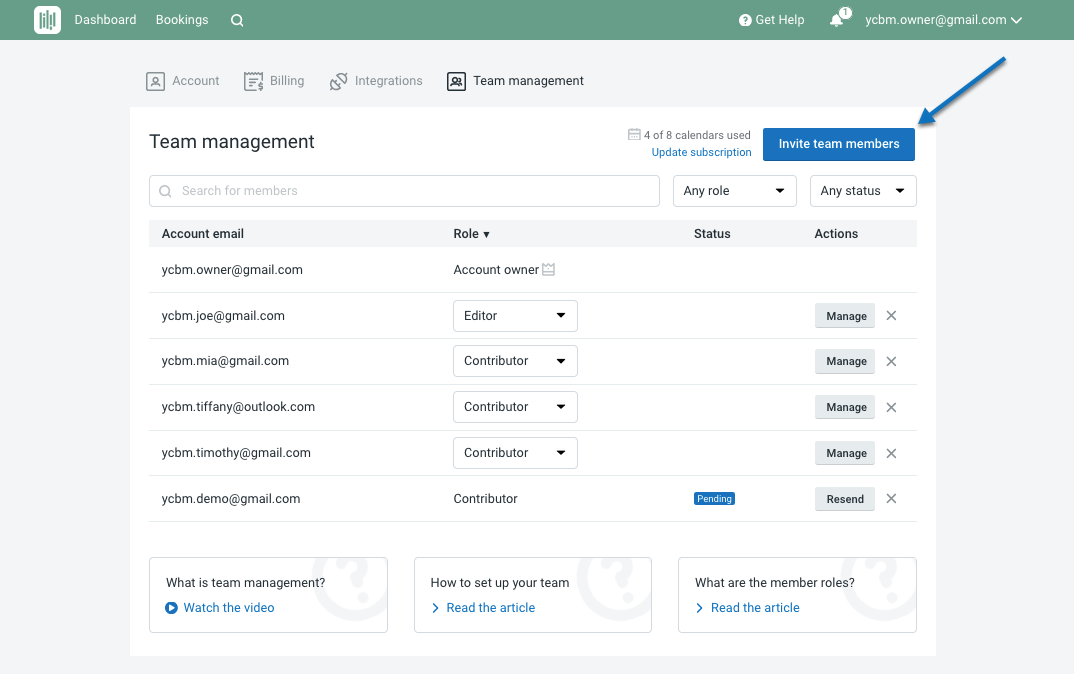The image size is (1074, 674).
Task: Click the calendar icon beside 4 of 8 calendars used
Action: tap(633, 134)
